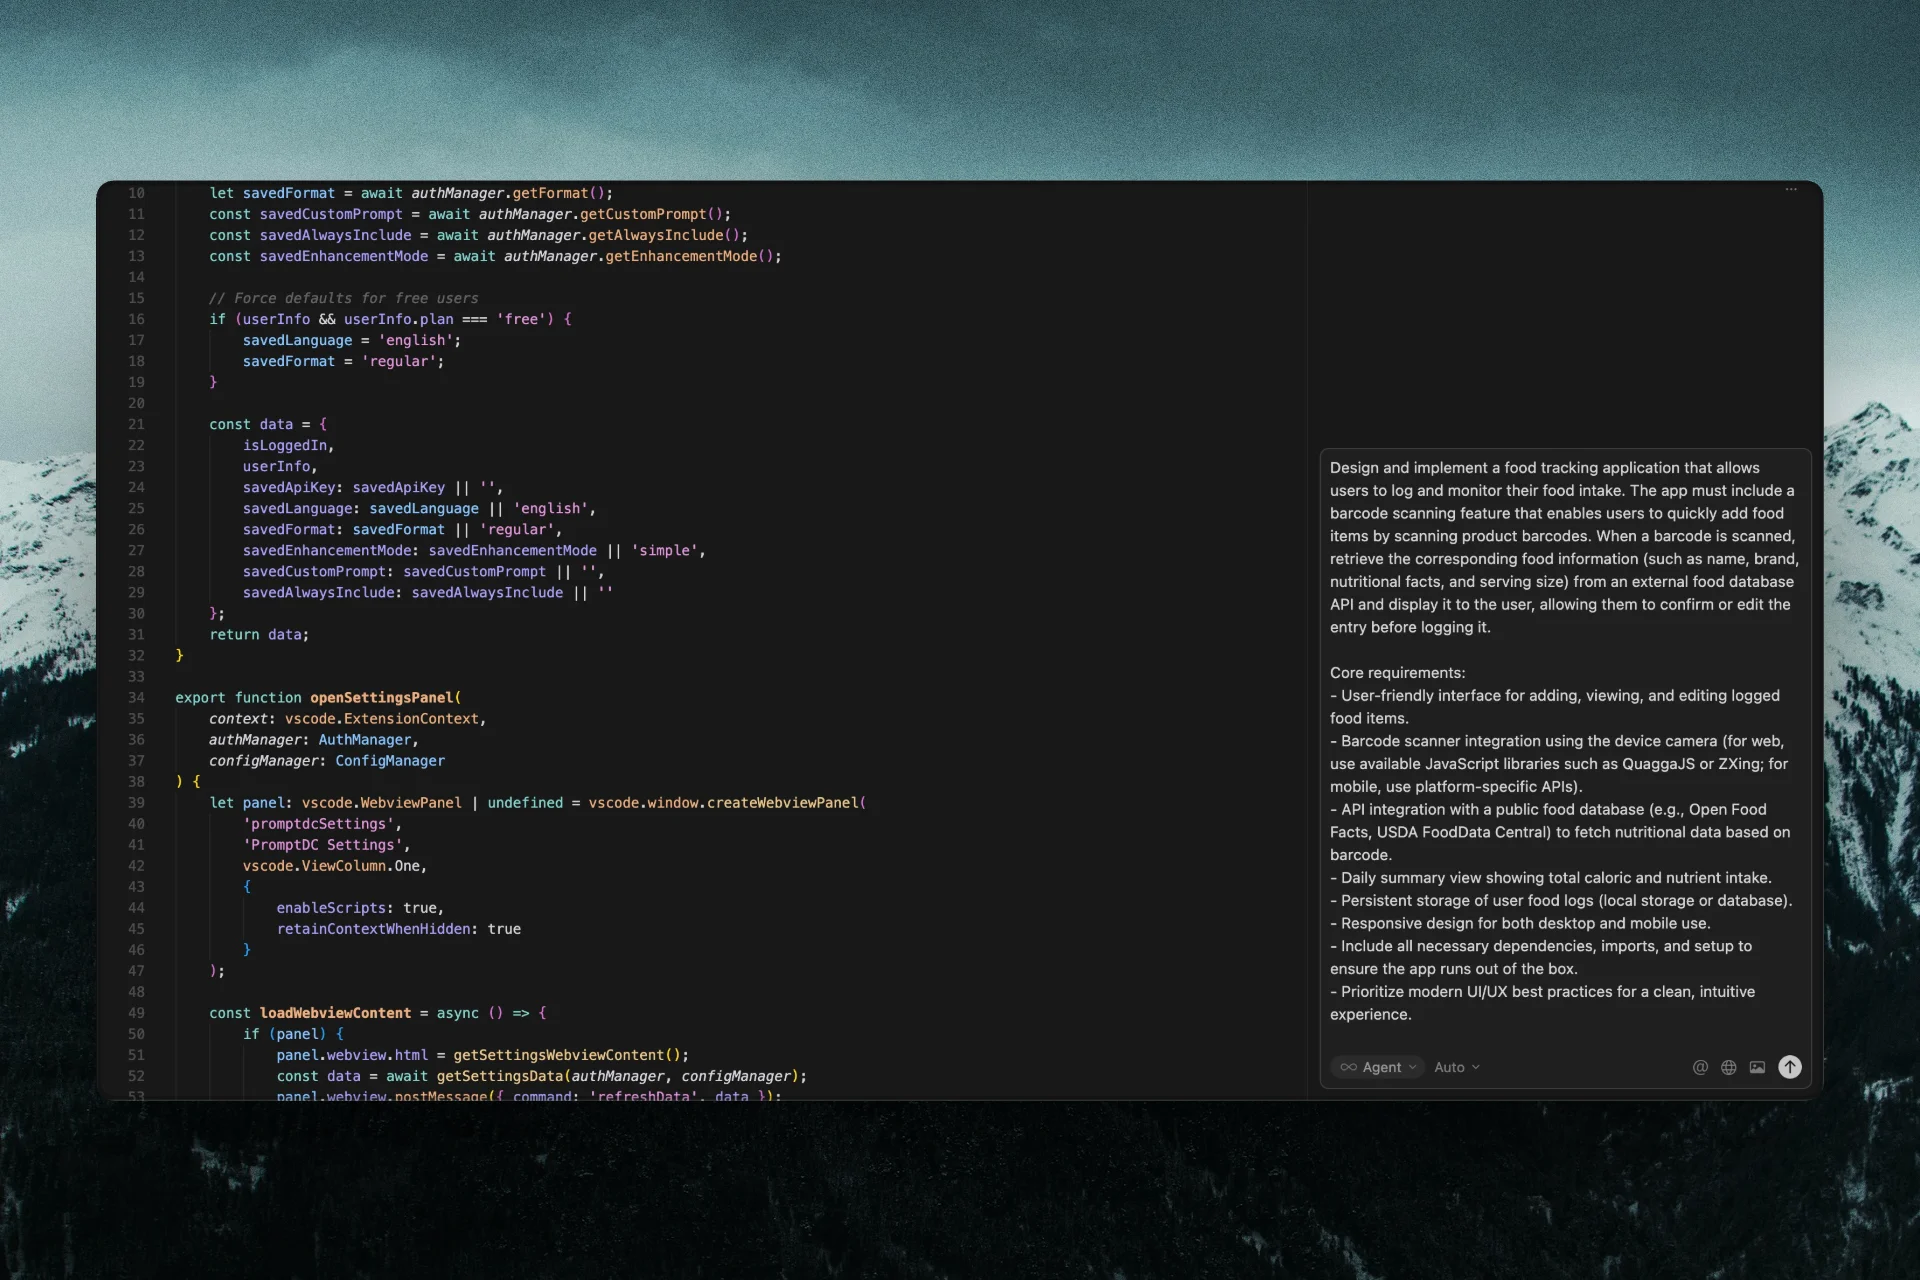The image size is (1920, 1280).
Task: Click line number 49 in the gutter
Action: pos(136,1013)
